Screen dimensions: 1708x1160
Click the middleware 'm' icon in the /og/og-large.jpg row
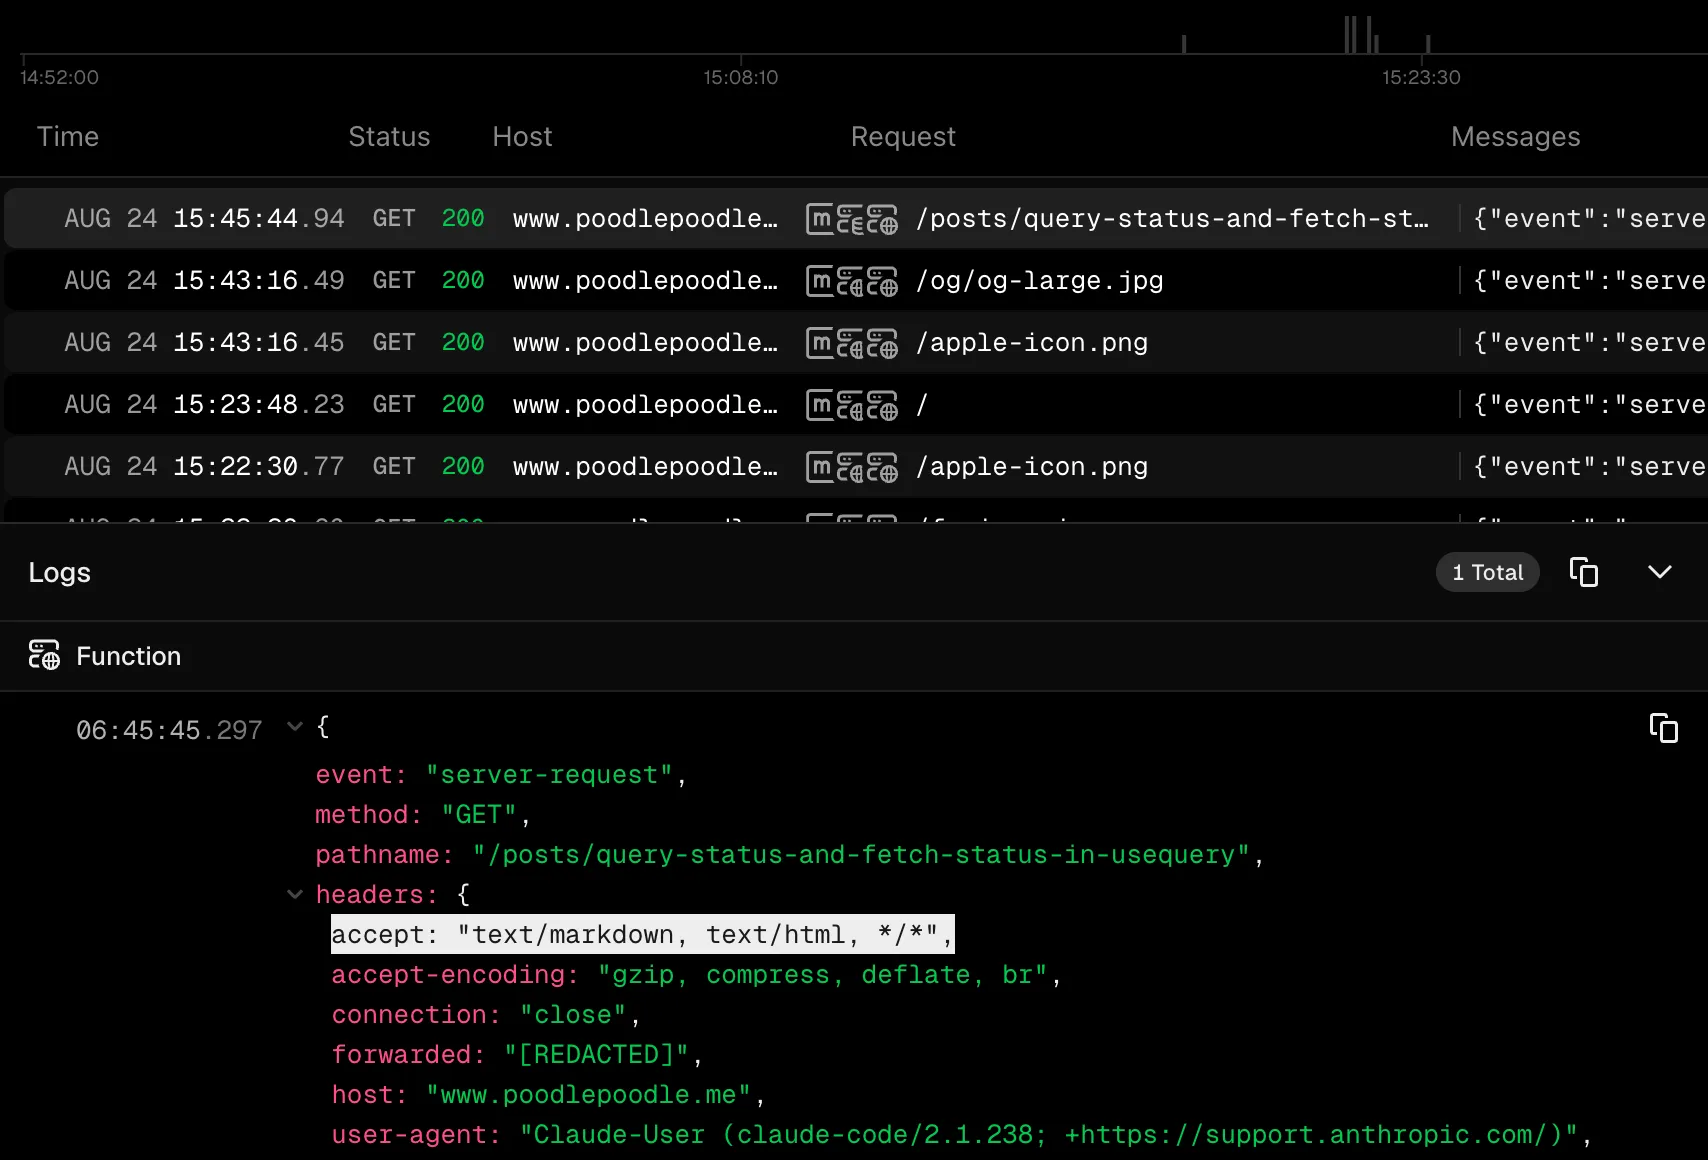(x=820, y=281)
